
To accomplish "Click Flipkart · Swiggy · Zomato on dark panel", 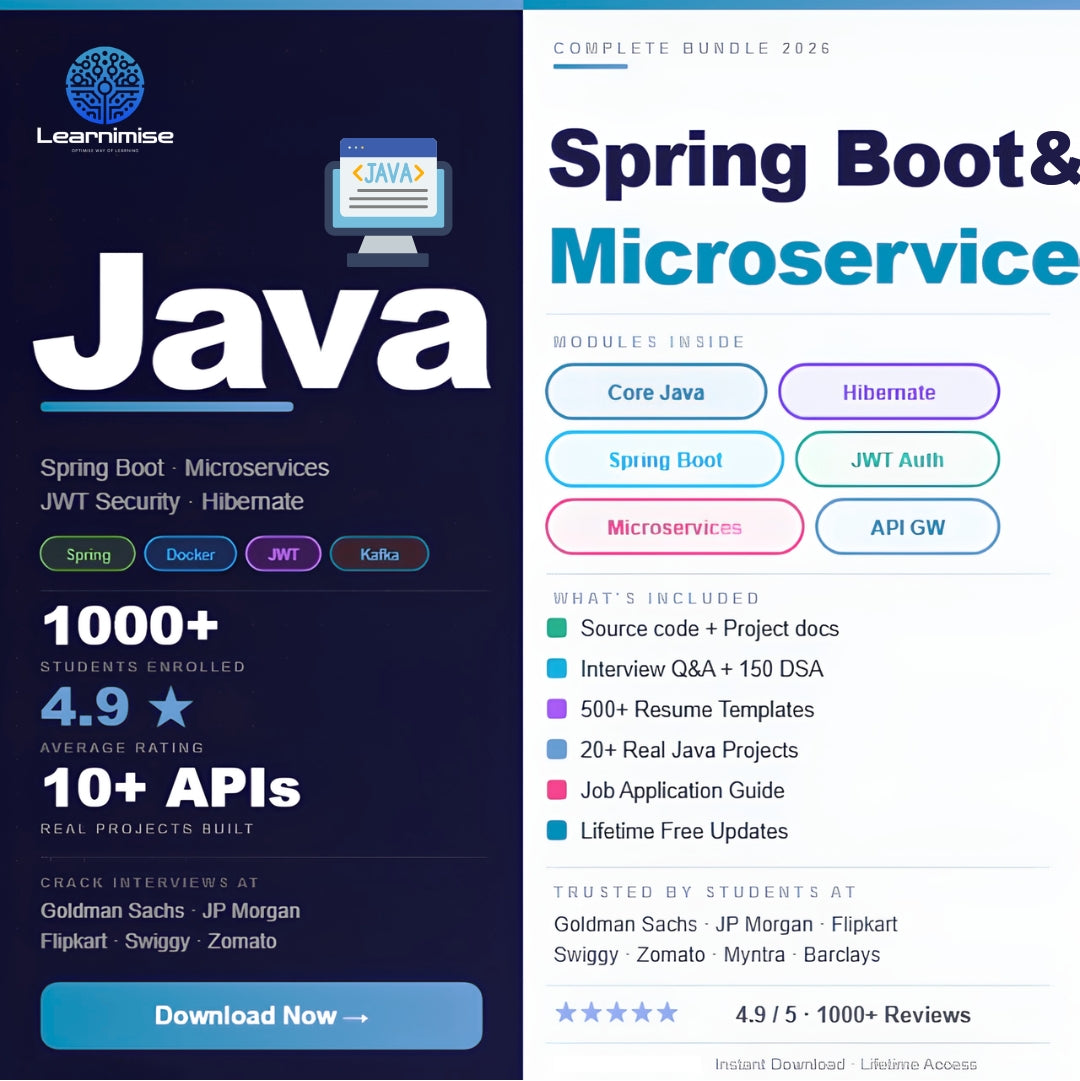I will point(159,942).
